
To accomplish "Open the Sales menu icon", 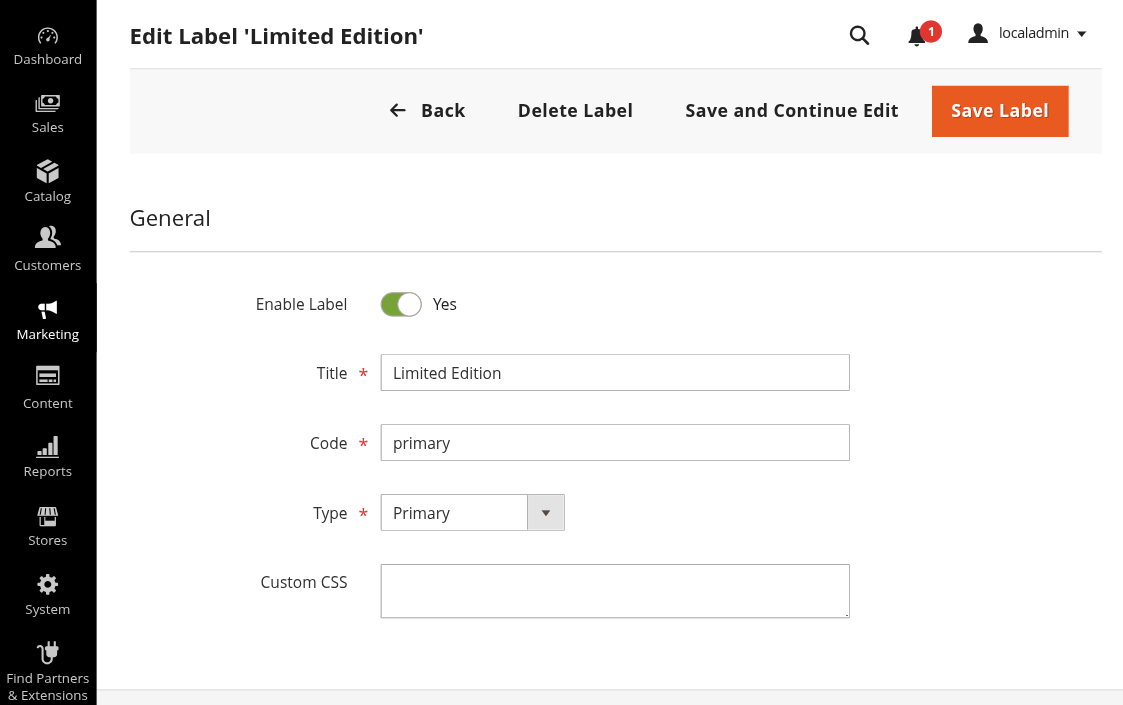I will pos(48,104).
